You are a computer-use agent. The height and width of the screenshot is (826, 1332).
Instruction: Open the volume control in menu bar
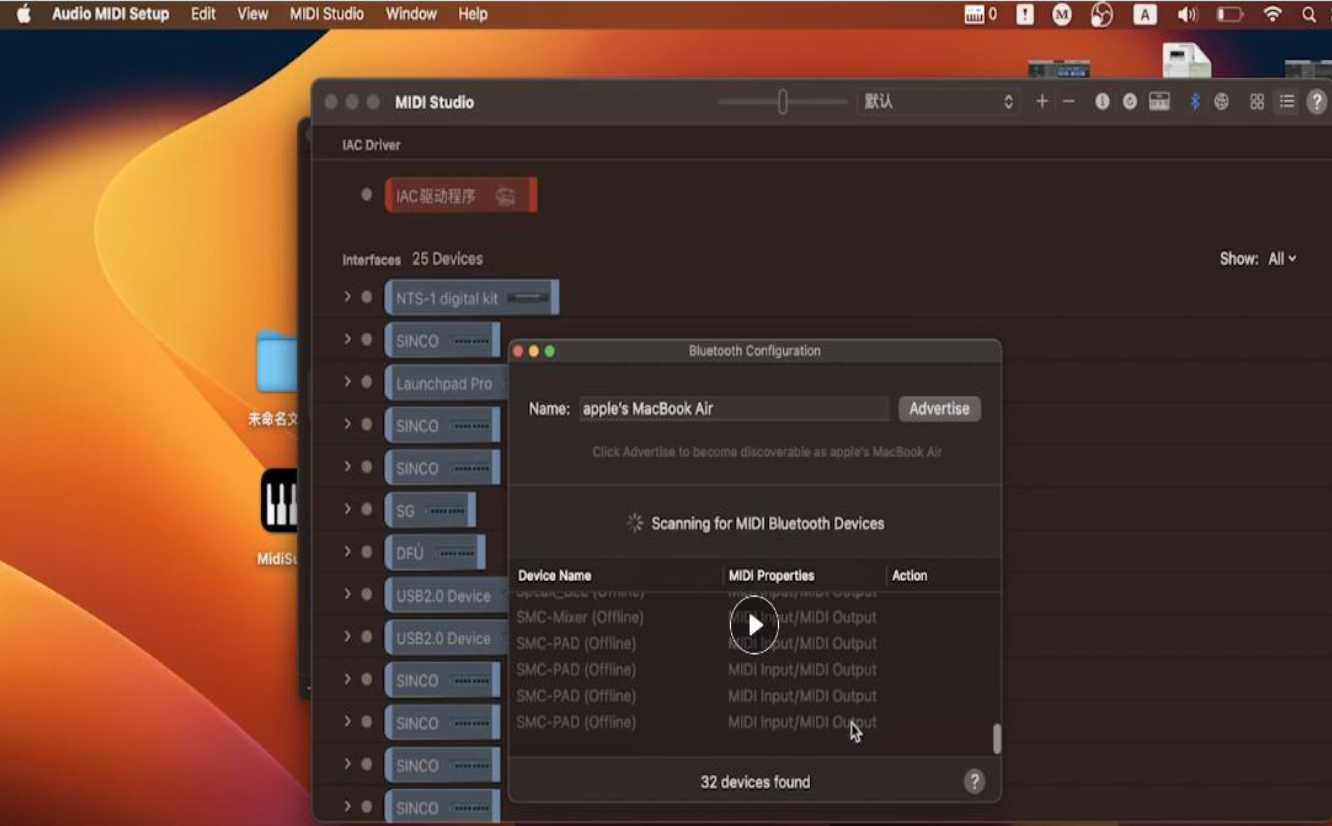point(1187,14)
